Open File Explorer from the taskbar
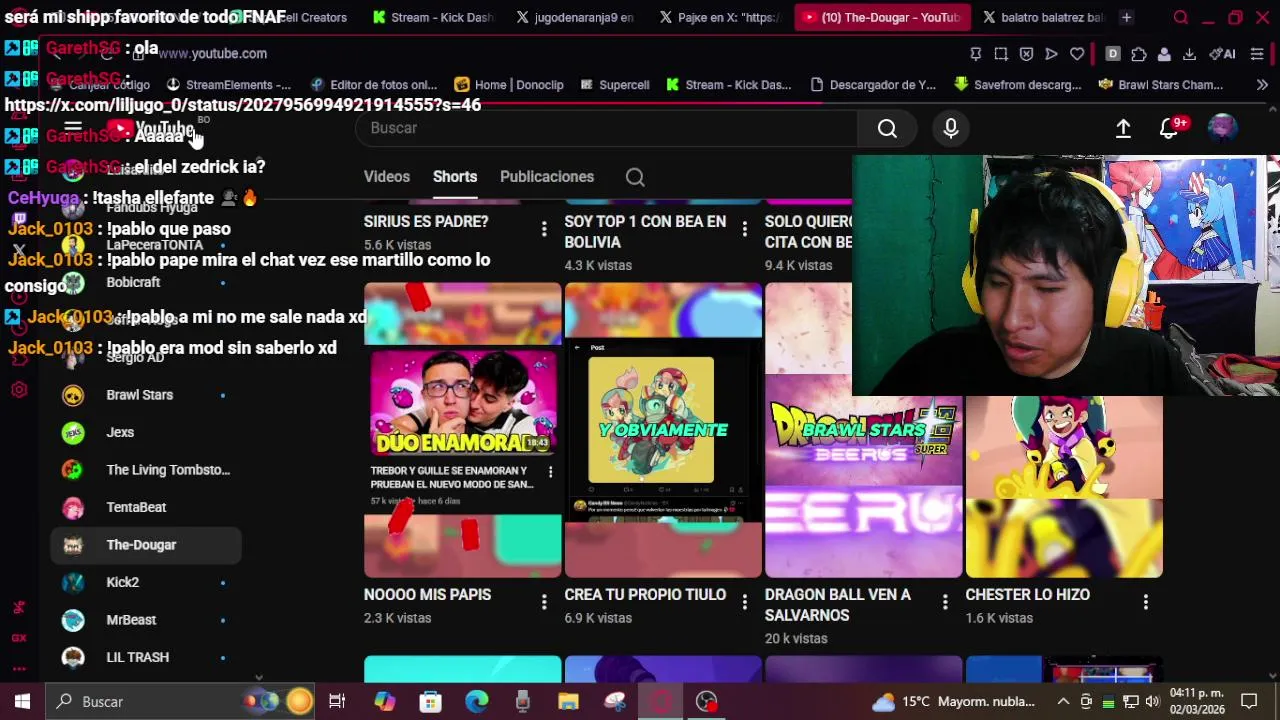The height and width of the screenshot is (720, 1280). [568, 701]
